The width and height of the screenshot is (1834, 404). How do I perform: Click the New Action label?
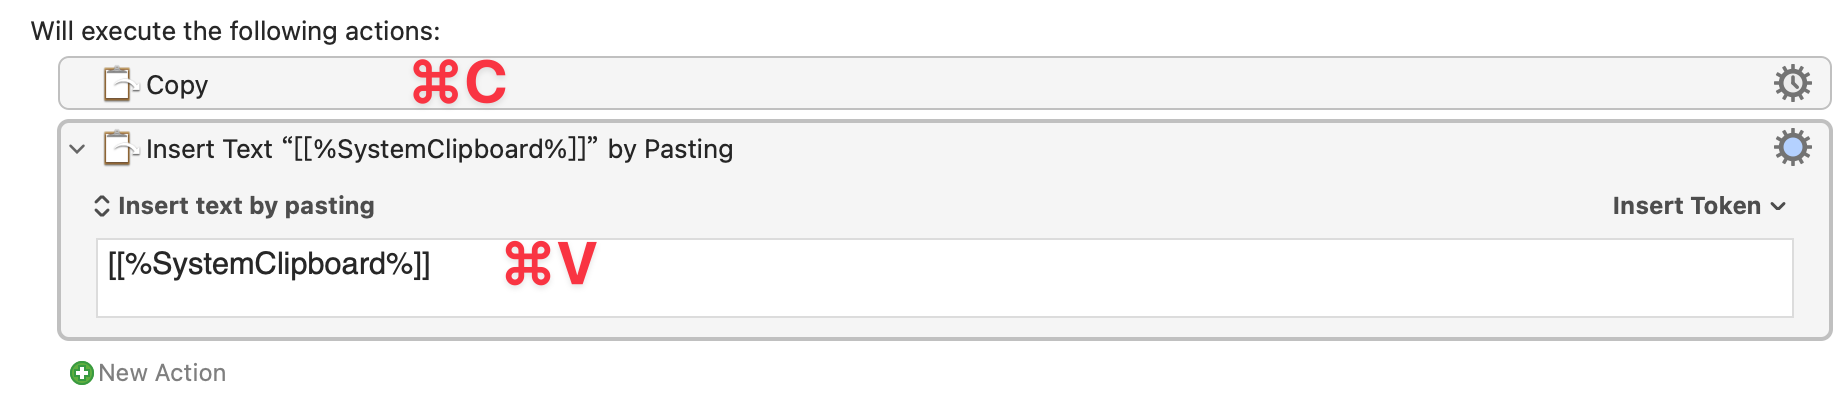pos(162,373)
